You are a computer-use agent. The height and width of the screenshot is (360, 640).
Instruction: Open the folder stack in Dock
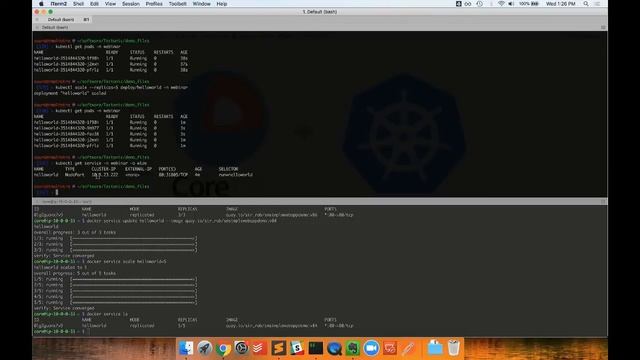[x=435, y=348]
